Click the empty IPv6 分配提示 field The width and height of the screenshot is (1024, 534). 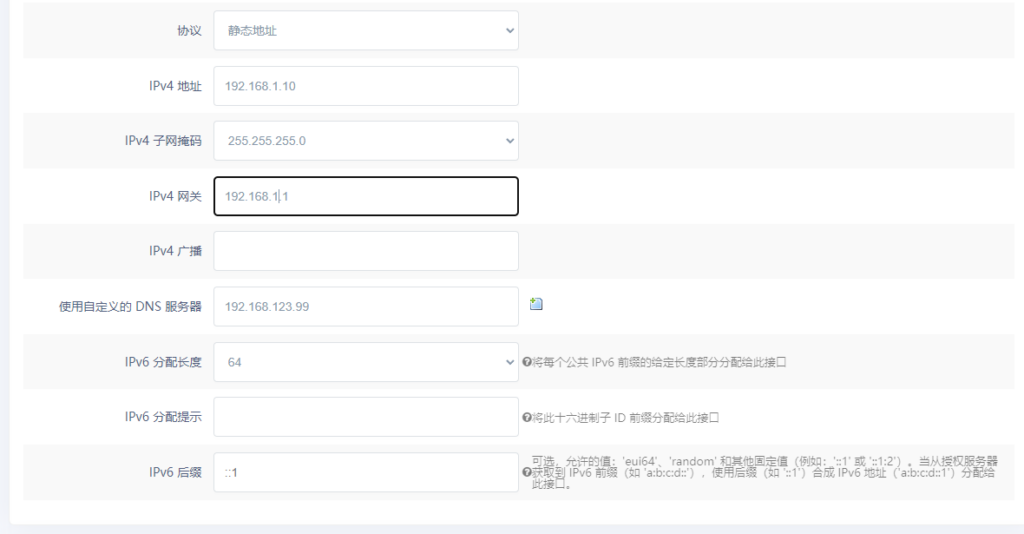(366, 417)
